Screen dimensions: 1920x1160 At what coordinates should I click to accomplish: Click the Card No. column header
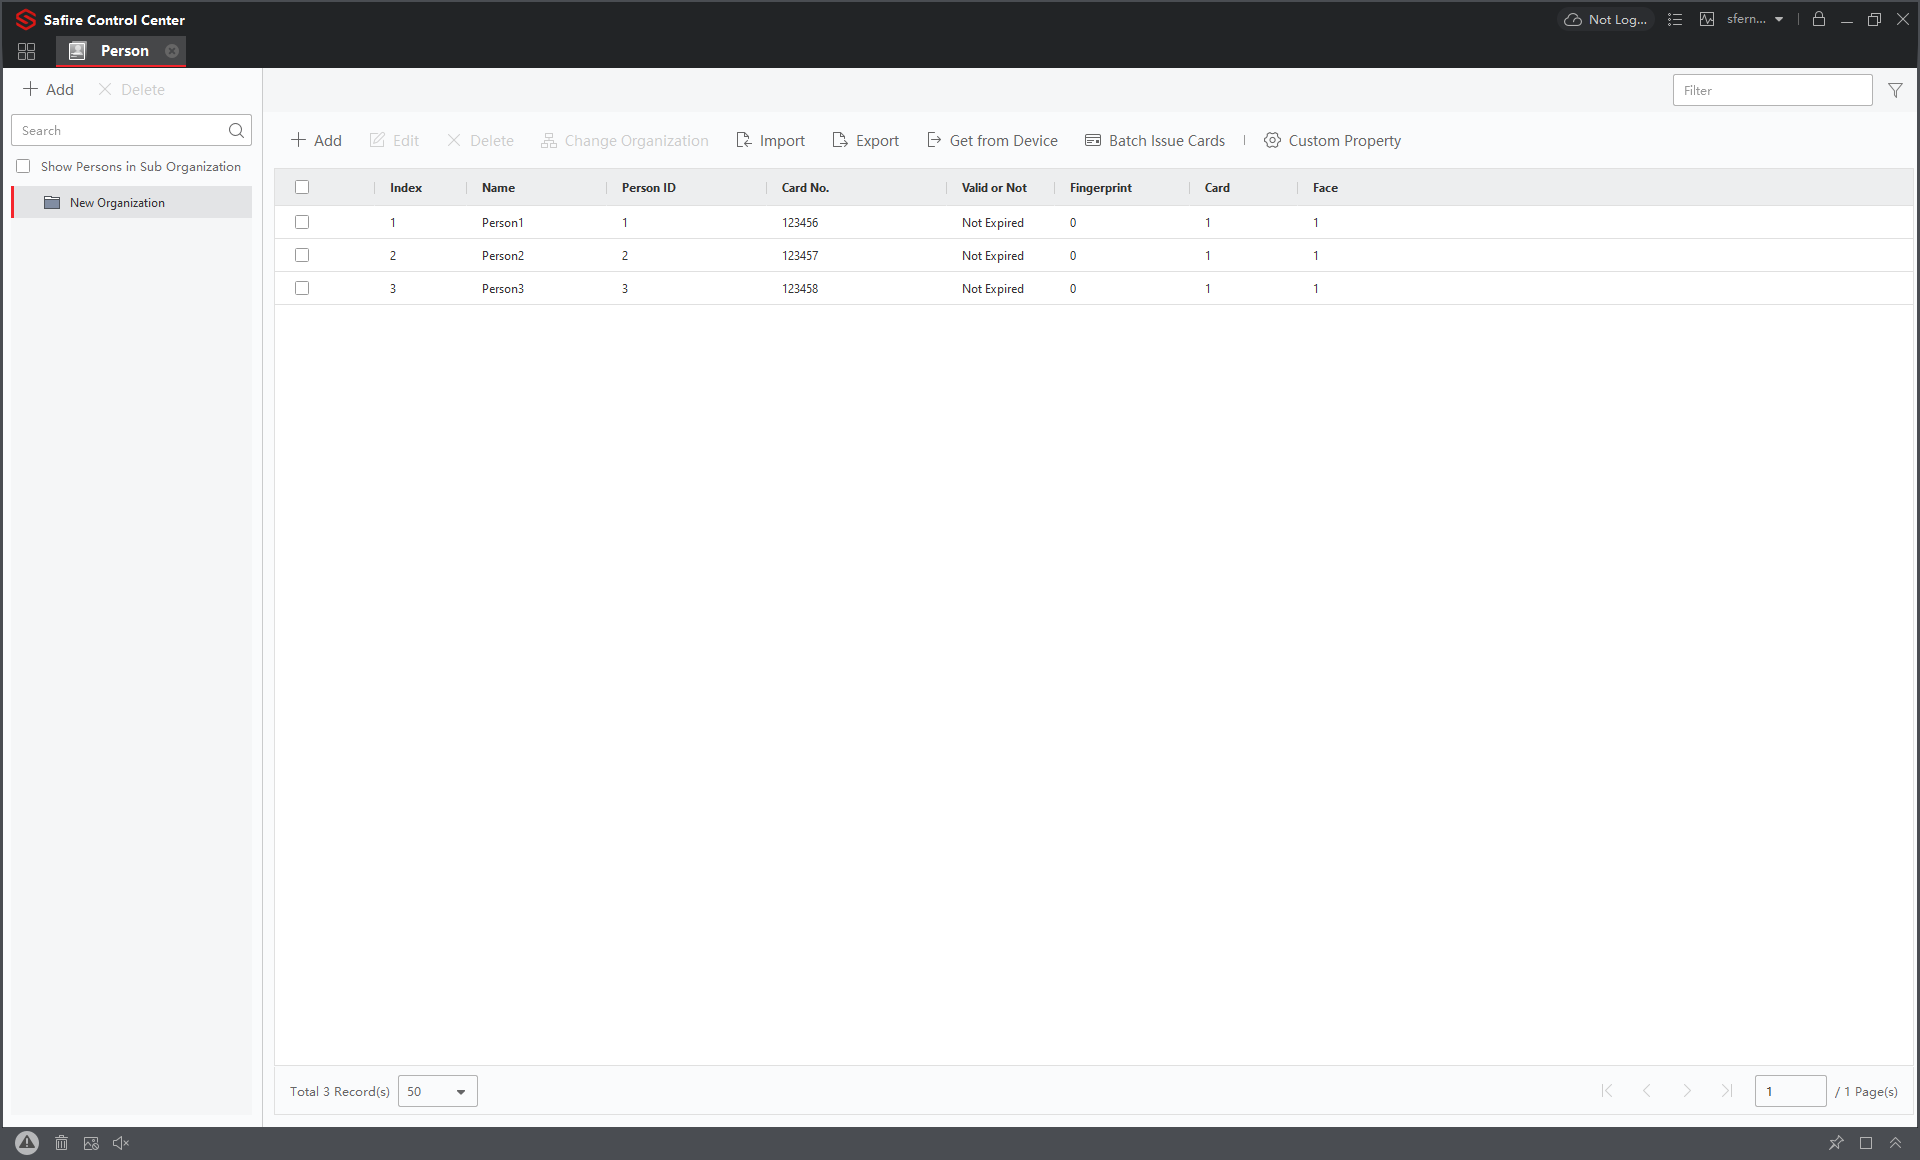pyautogui.click(x=805, y=187)
